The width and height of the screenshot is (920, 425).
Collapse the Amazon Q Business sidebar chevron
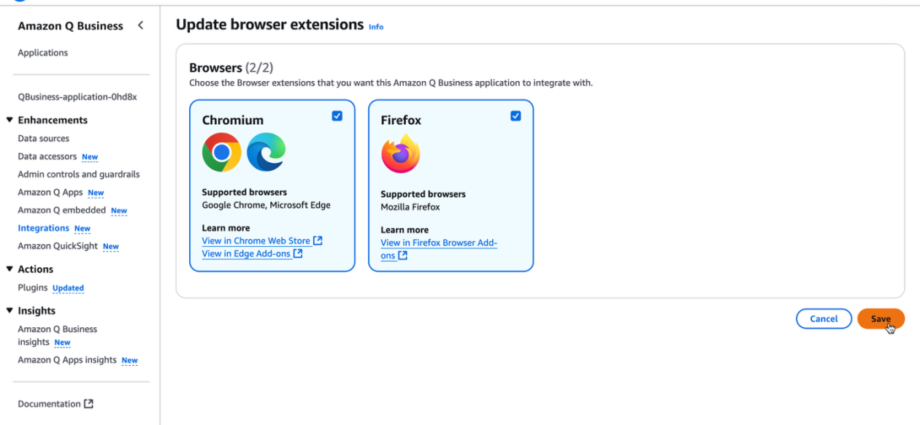click(x=140, y=25)
